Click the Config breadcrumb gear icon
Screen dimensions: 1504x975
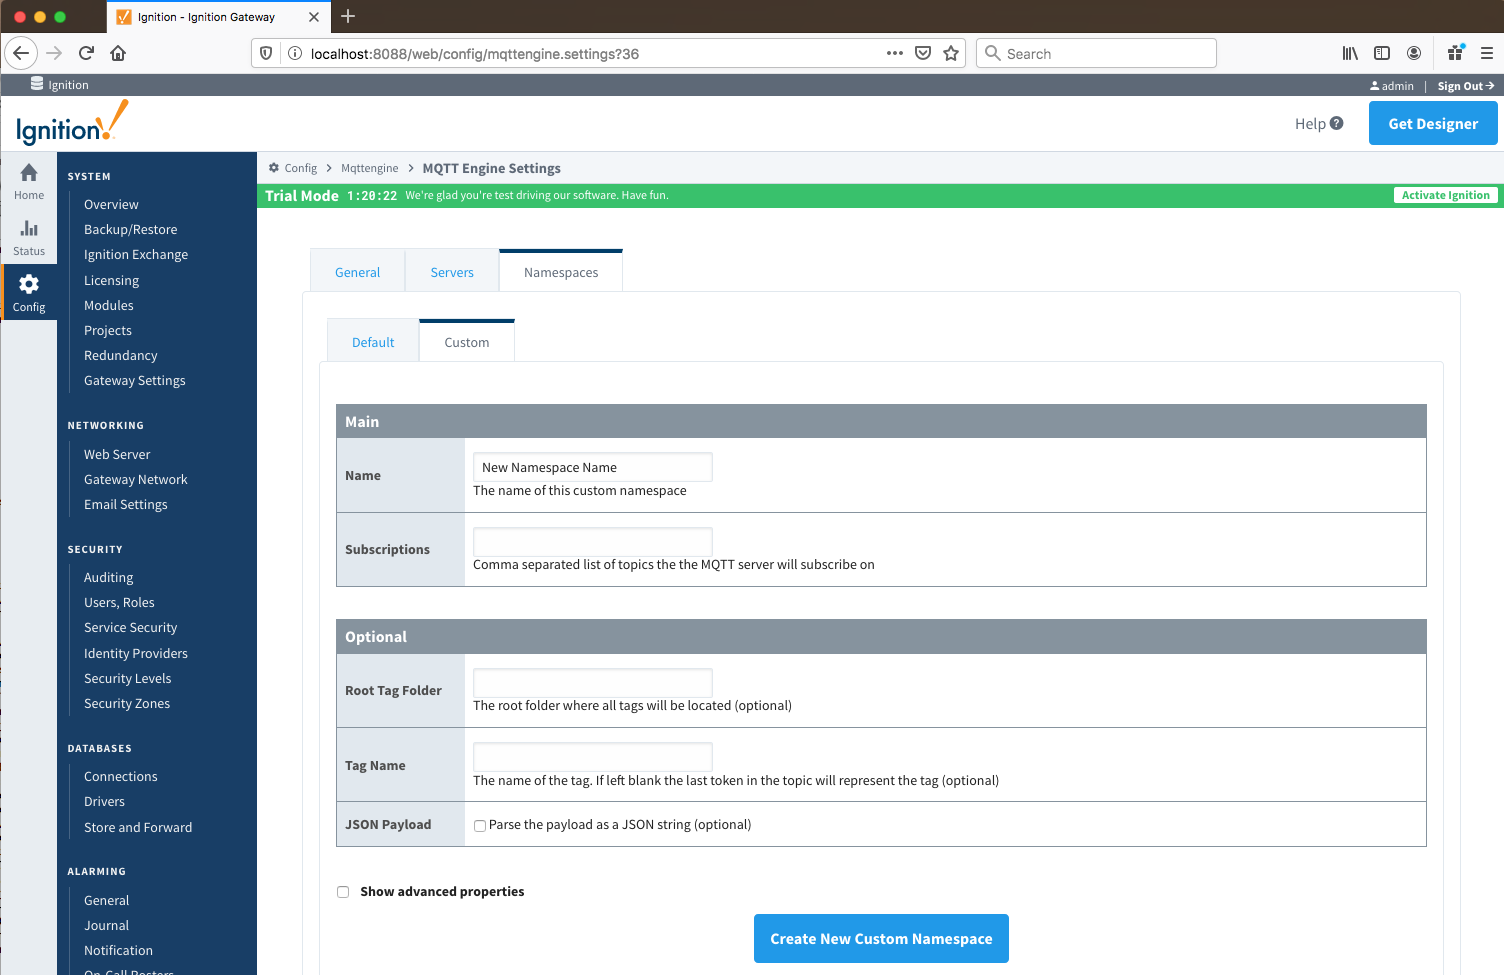(274, 168)
